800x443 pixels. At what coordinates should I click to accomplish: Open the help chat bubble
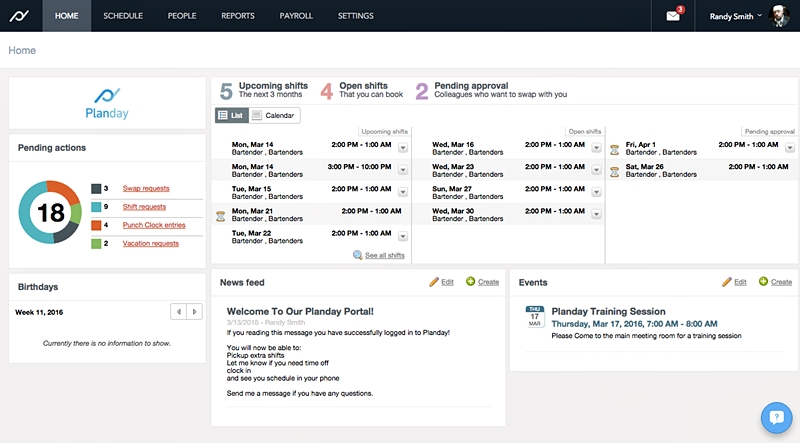(776, 417)
